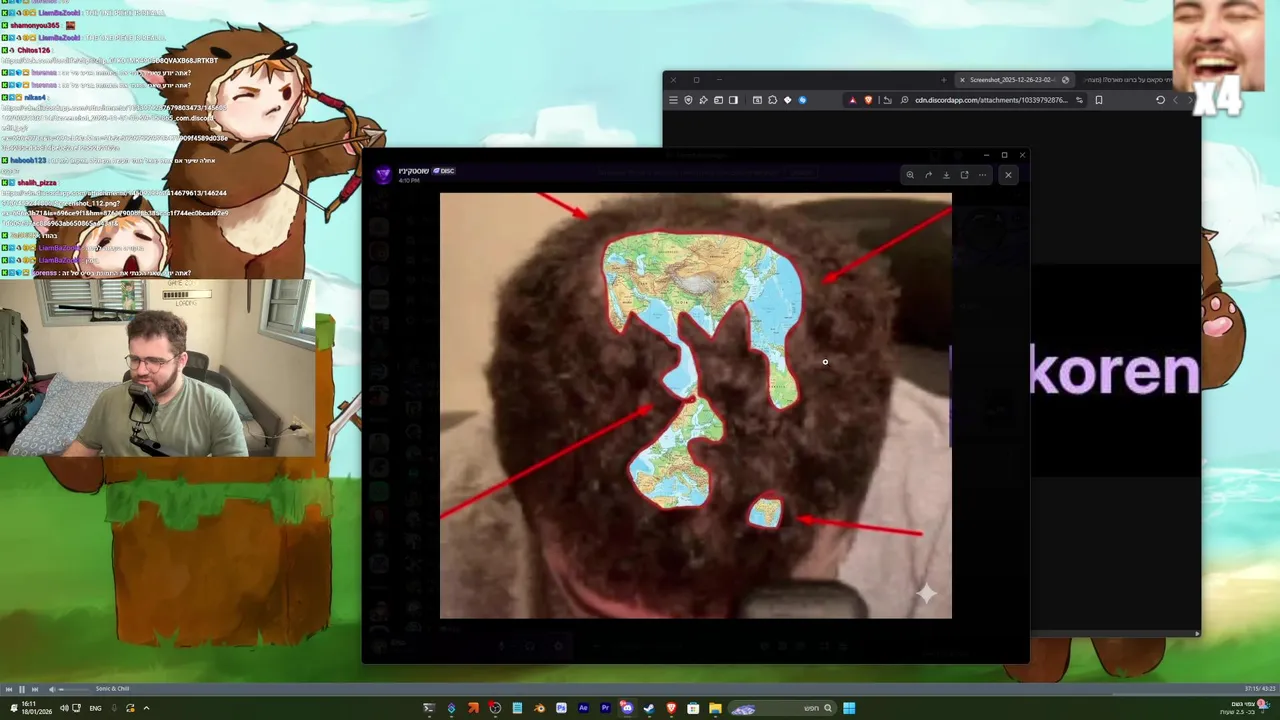This screenshot has width=1280, height=720.
Task: Open Brave extensions puzzle icon
Action: tap(773, 100)
